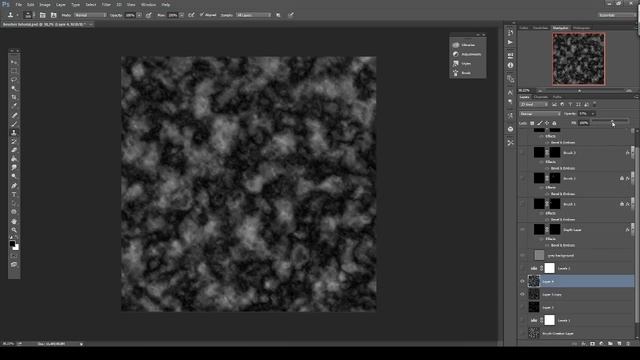
Task: Open the Layers panel Opacity arrow
Action: pyautogui.click(x=593, y=113)
